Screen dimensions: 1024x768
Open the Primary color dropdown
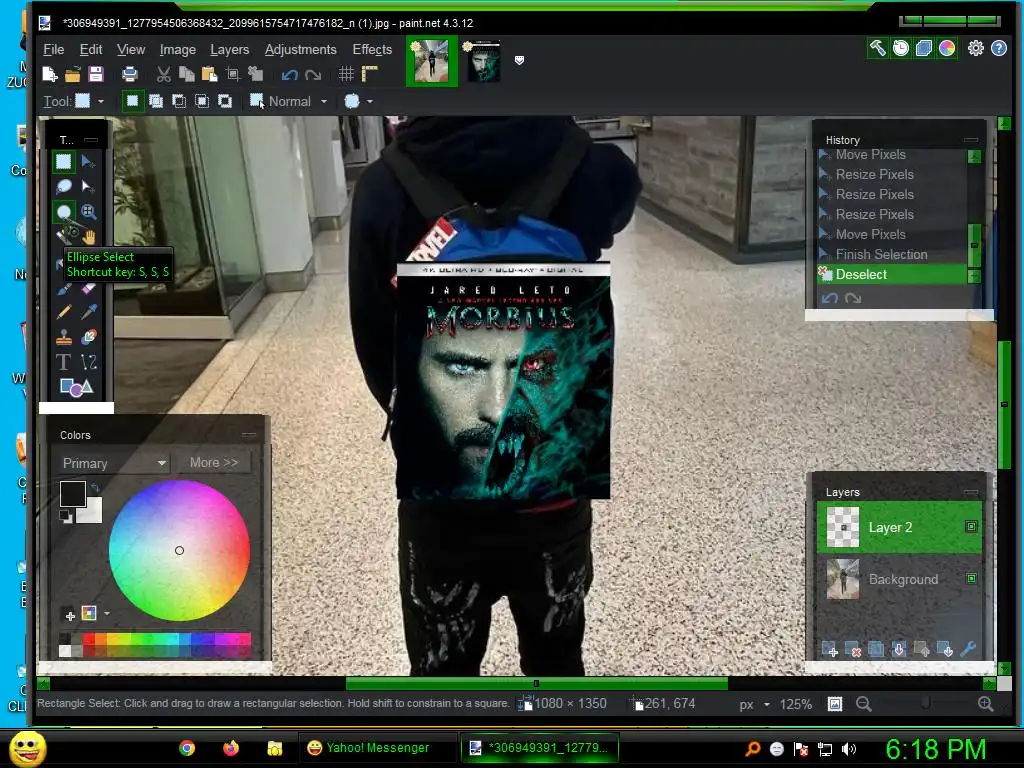pyautogui.click(x=114, y=463)
